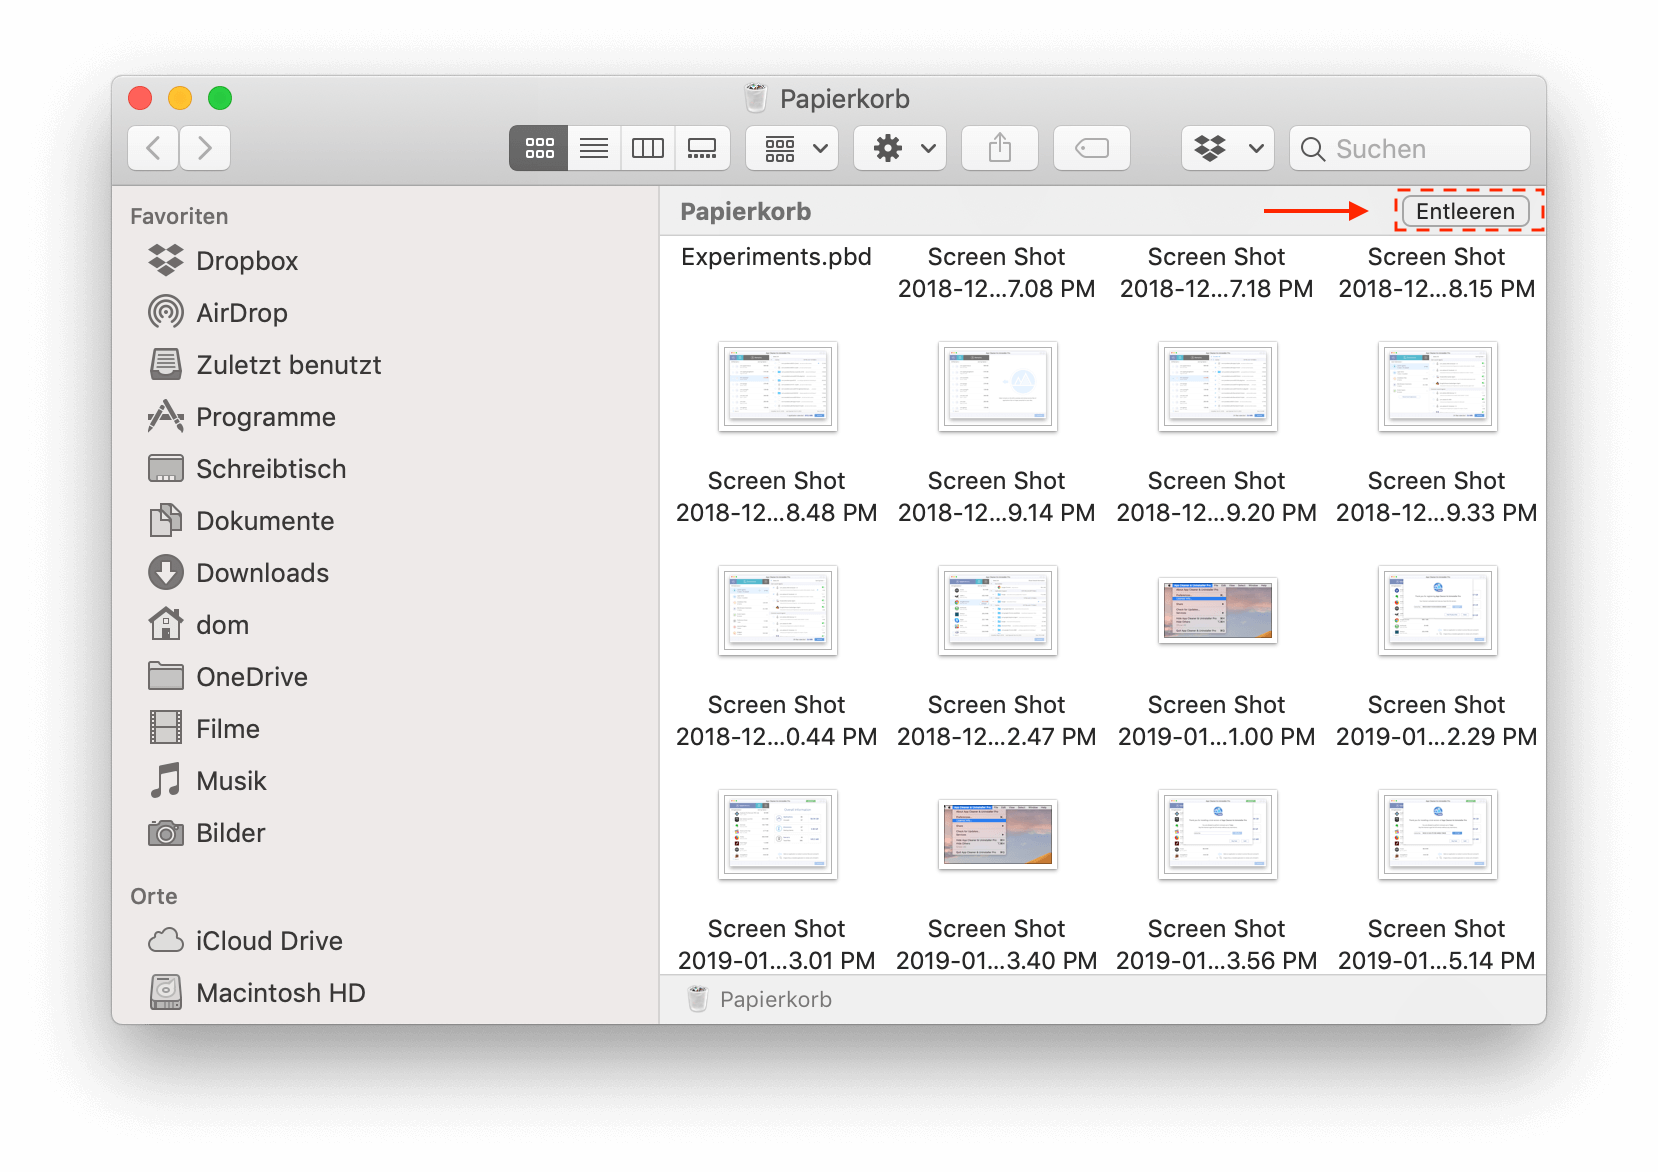Select thumbnail above Screen Shot 2019-01...5.14 PM
This screenshot has height=1172, width=1658.
click(1438, 835)
